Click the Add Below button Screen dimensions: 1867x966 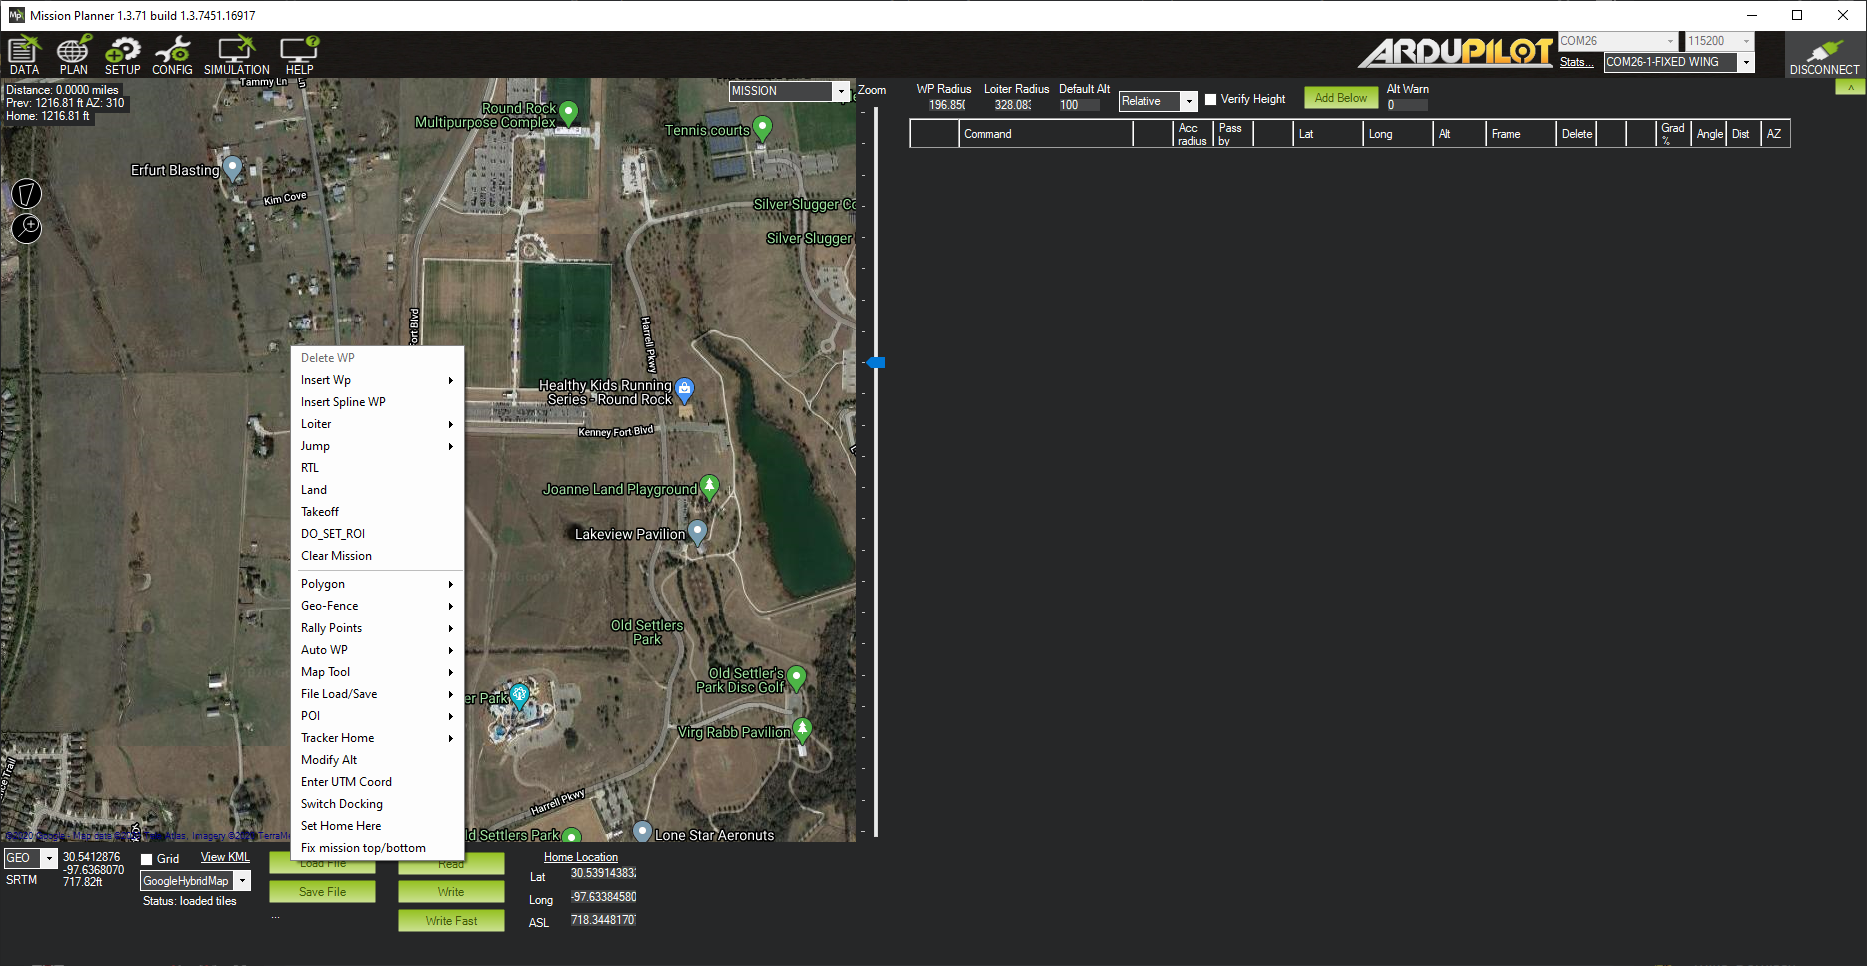pos(1340,98)
